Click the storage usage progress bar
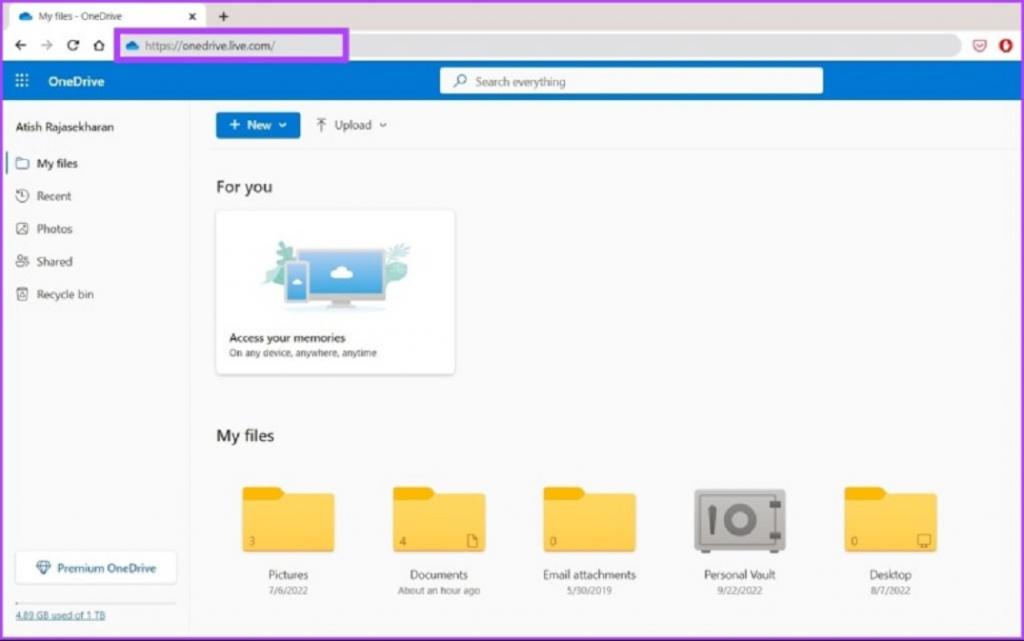Screen dimensions: 1024x641 96,603
